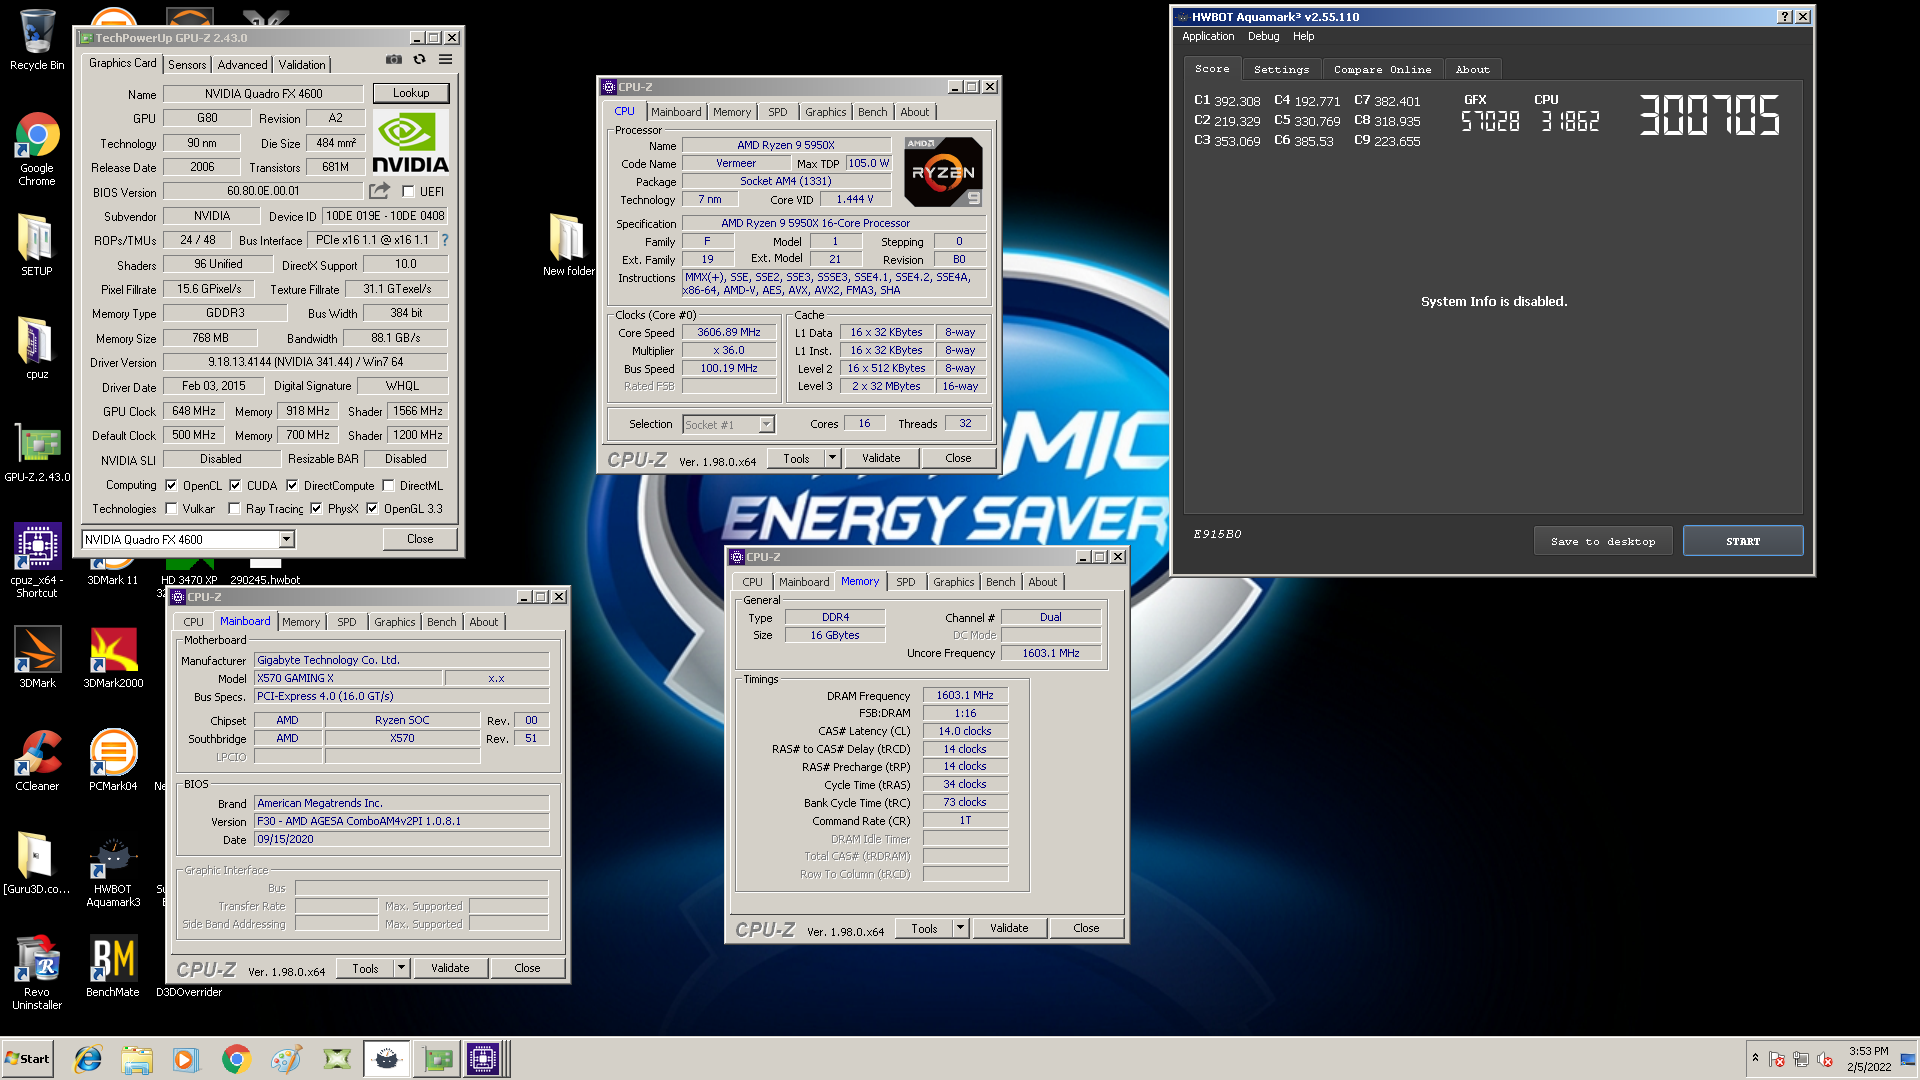Open the Application menu in Aquamark3
This screenshot has height=1080, width=1920.
tap(1208, 36)
